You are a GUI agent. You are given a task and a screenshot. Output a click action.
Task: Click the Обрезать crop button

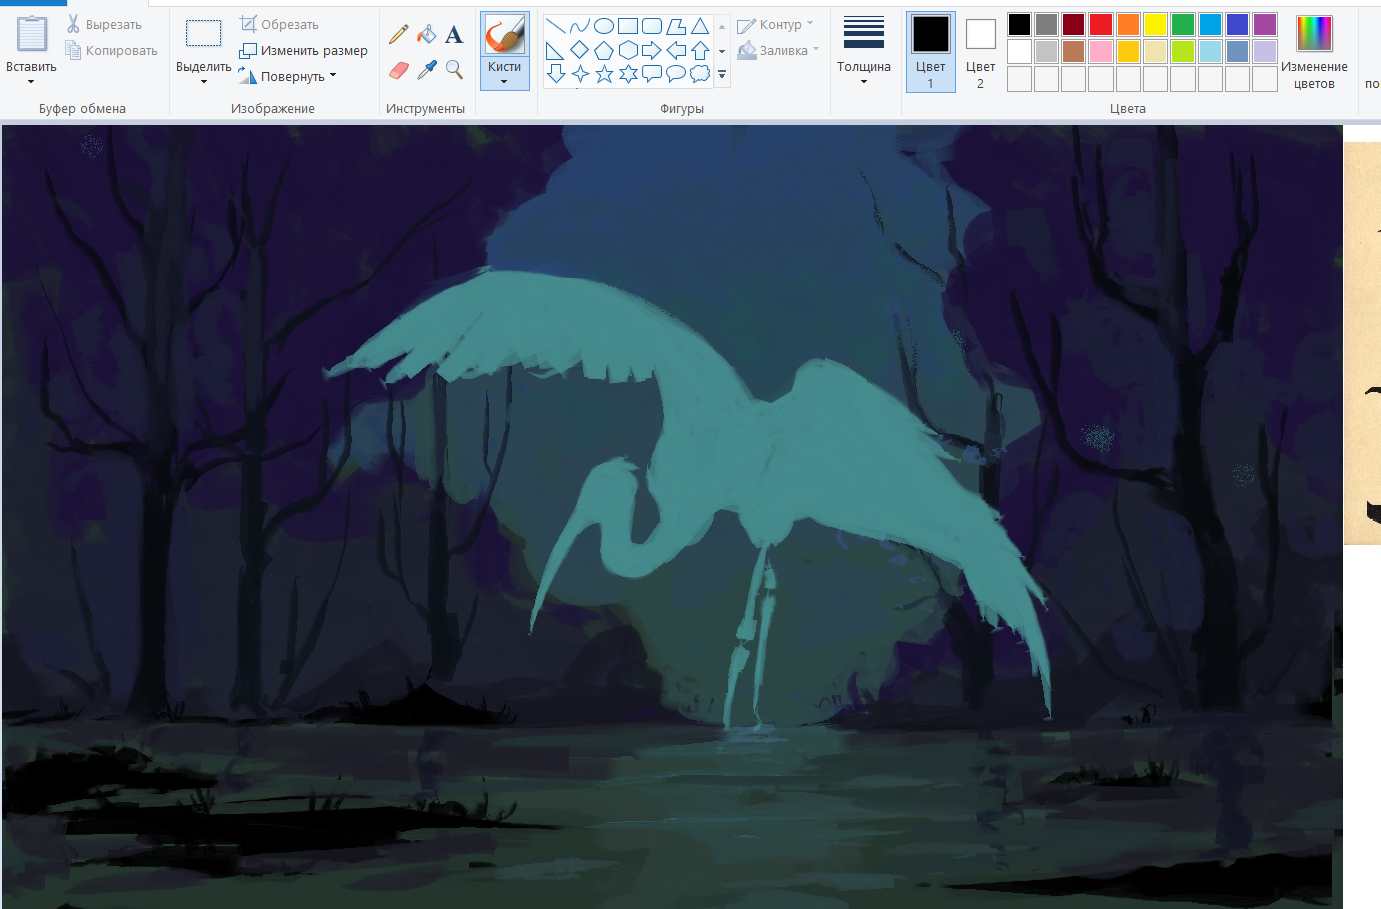click(279, 24)
